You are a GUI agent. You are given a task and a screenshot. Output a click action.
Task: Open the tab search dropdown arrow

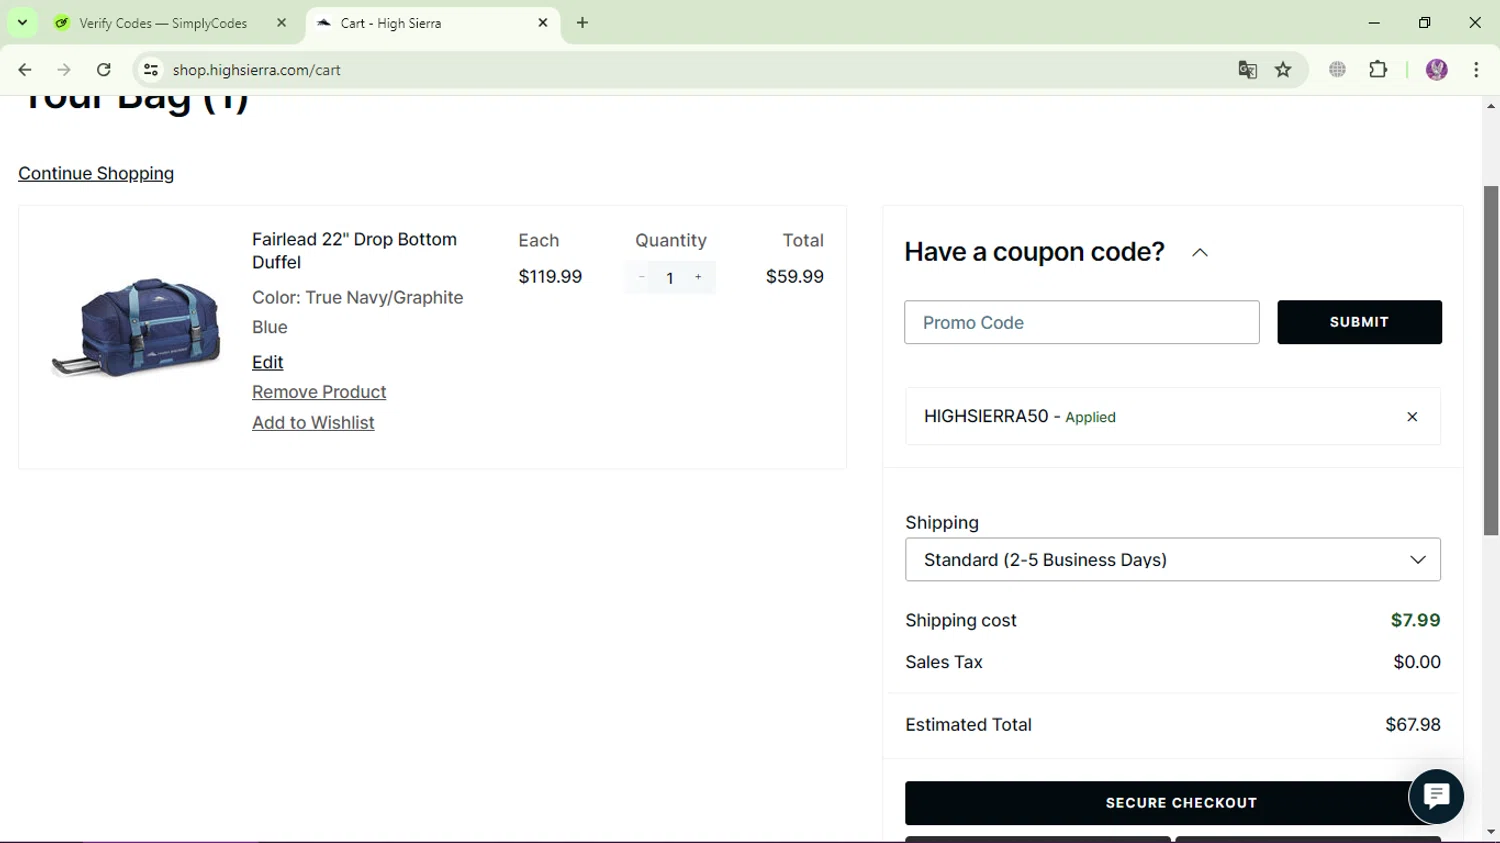tap(22, 22)
